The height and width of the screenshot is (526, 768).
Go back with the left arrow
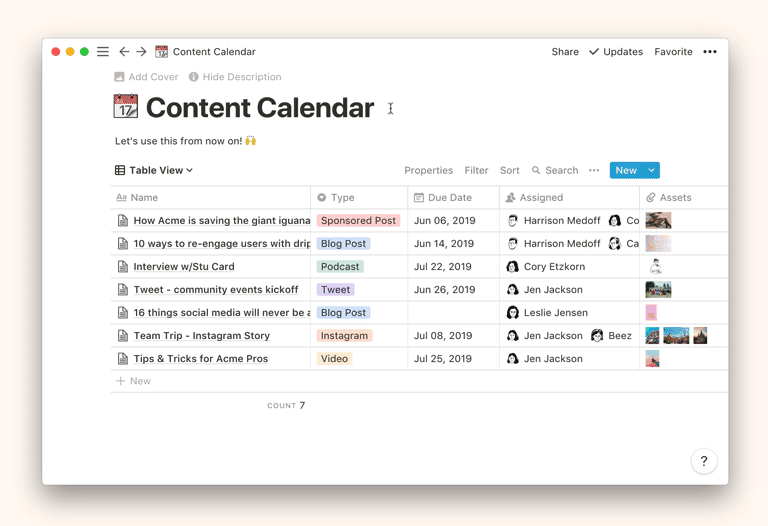124,52
